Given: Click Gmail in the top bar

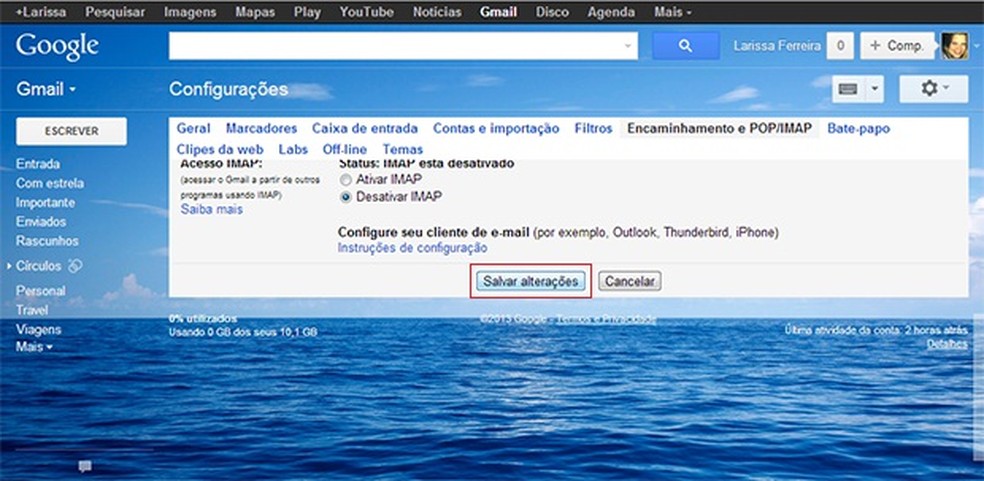Looking at the screenshot, I should pos(498,12).
